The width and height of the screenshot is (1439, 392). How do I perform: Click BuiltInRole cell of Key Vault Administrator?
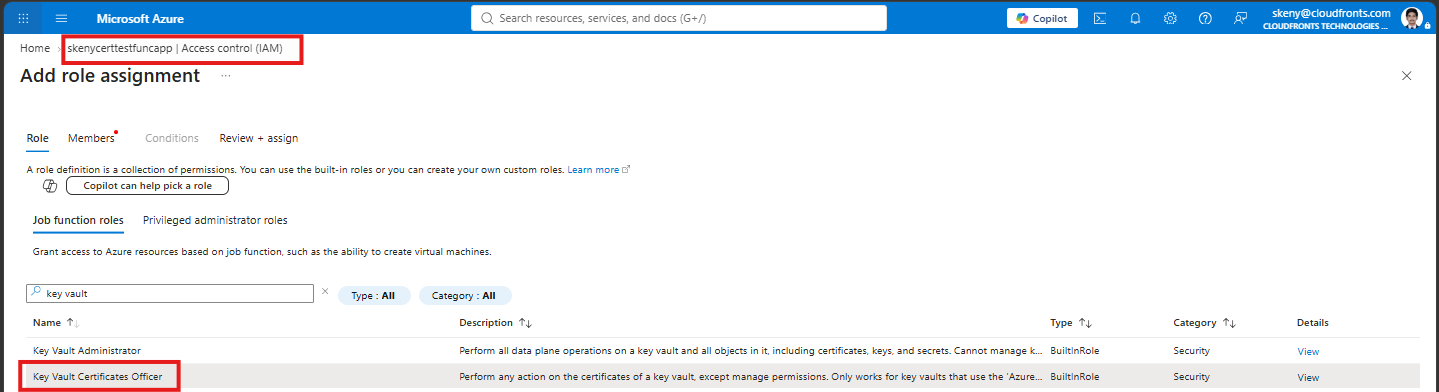[x=1076, y=351]
